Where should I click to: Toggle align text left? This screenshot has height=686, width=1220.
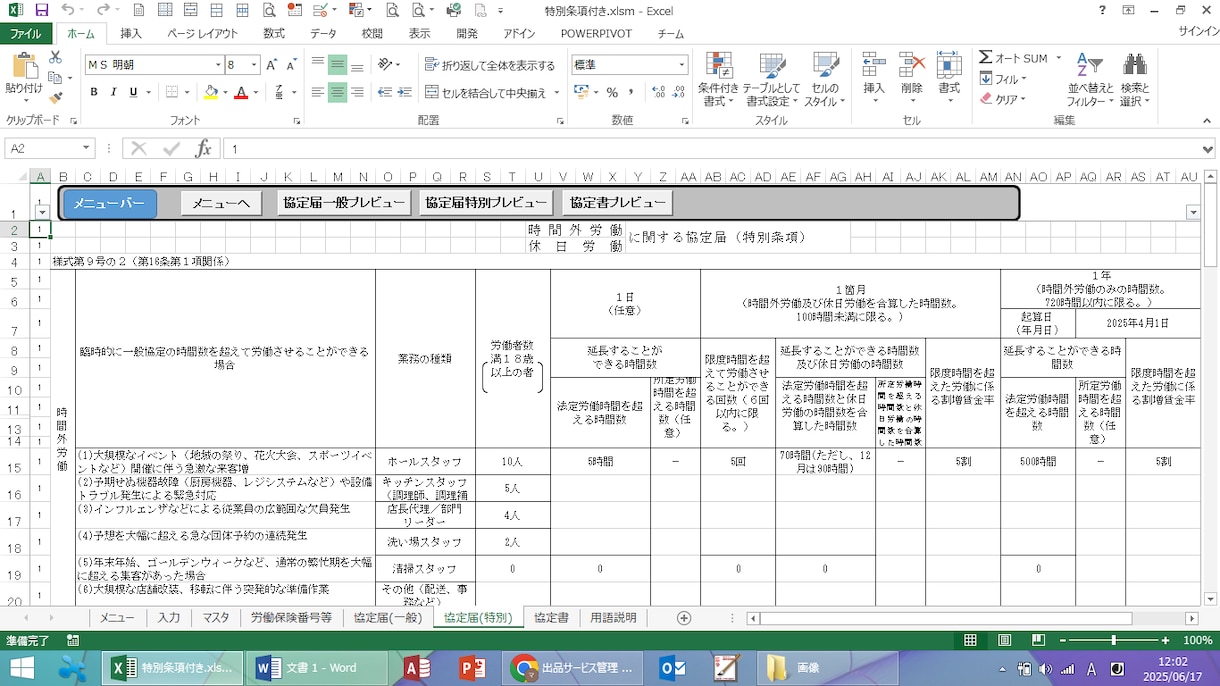point(318,92)
